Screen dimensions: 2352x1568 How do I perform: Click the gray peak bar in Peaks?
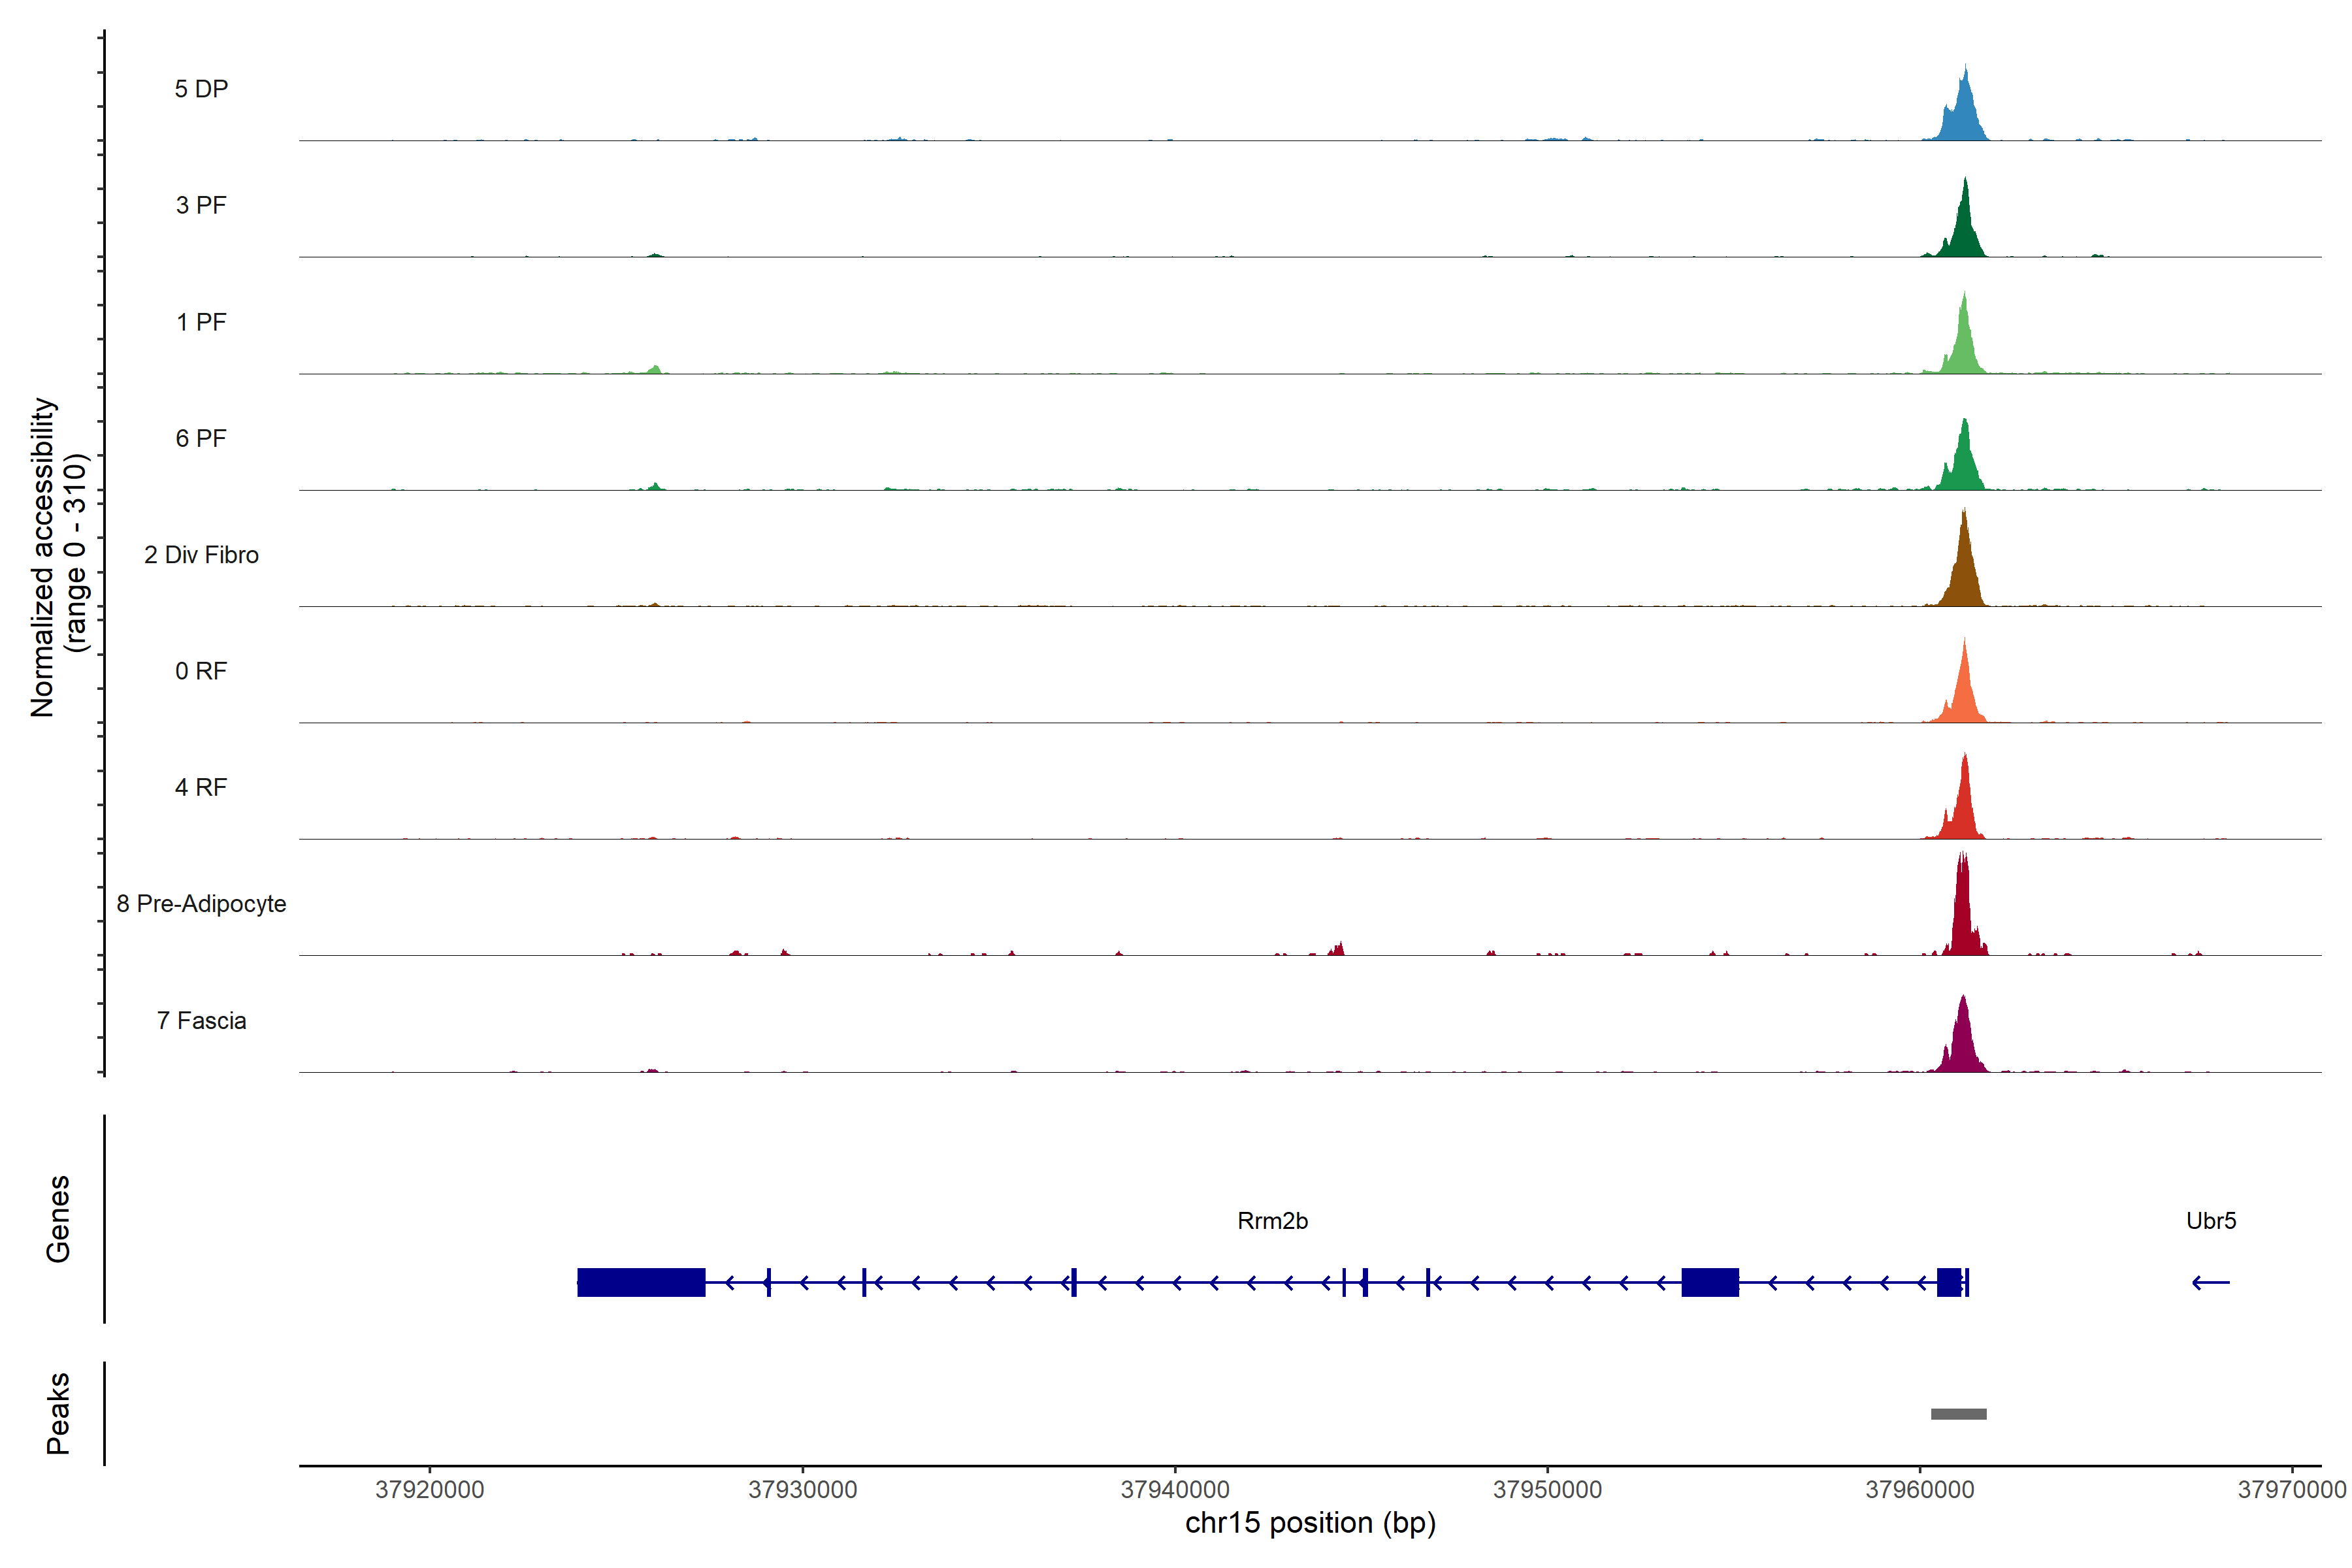pyautogui.click(x=1958, y=1414)
